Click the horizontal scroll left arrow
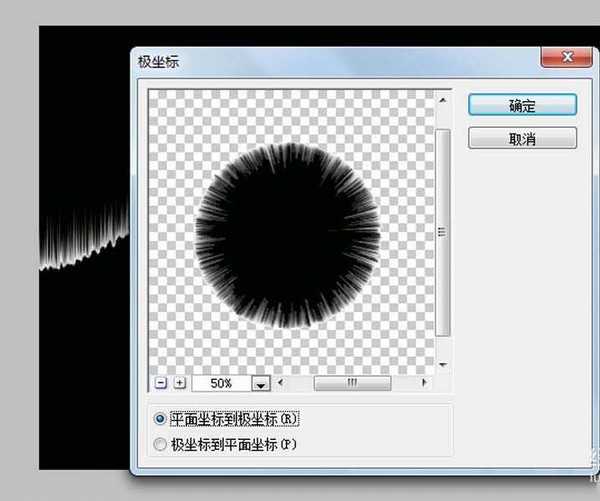Viewport: 600px width, 501px height. click(281, 383)
